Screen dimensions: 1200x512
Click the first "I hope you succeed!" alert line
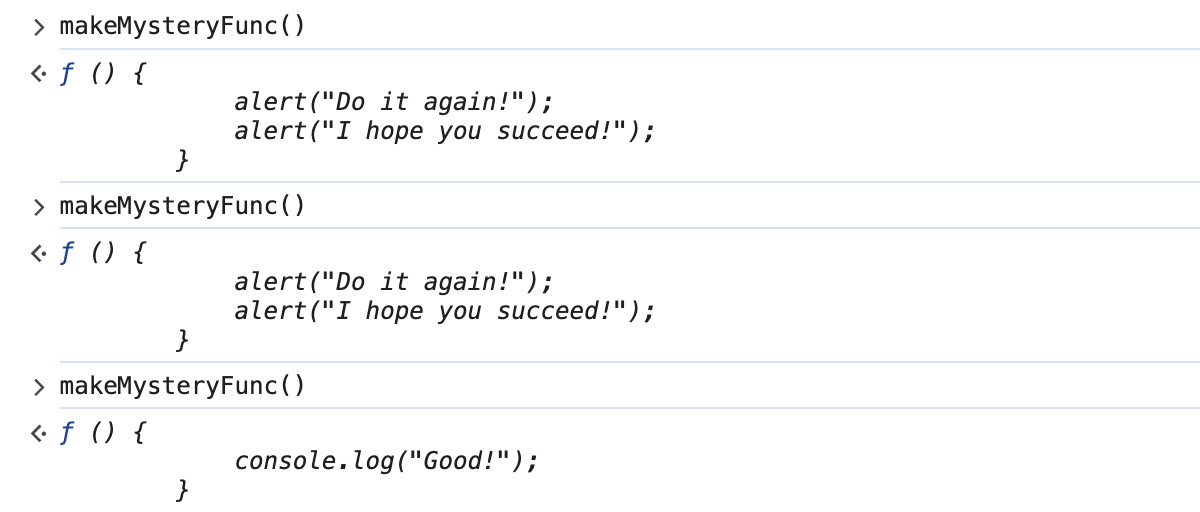445,131
